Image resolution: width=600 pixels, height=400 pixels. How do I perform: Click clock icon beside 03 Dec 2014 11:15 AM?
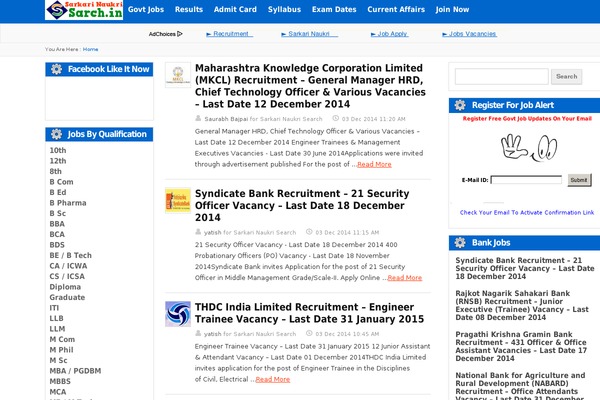[309, 232]
